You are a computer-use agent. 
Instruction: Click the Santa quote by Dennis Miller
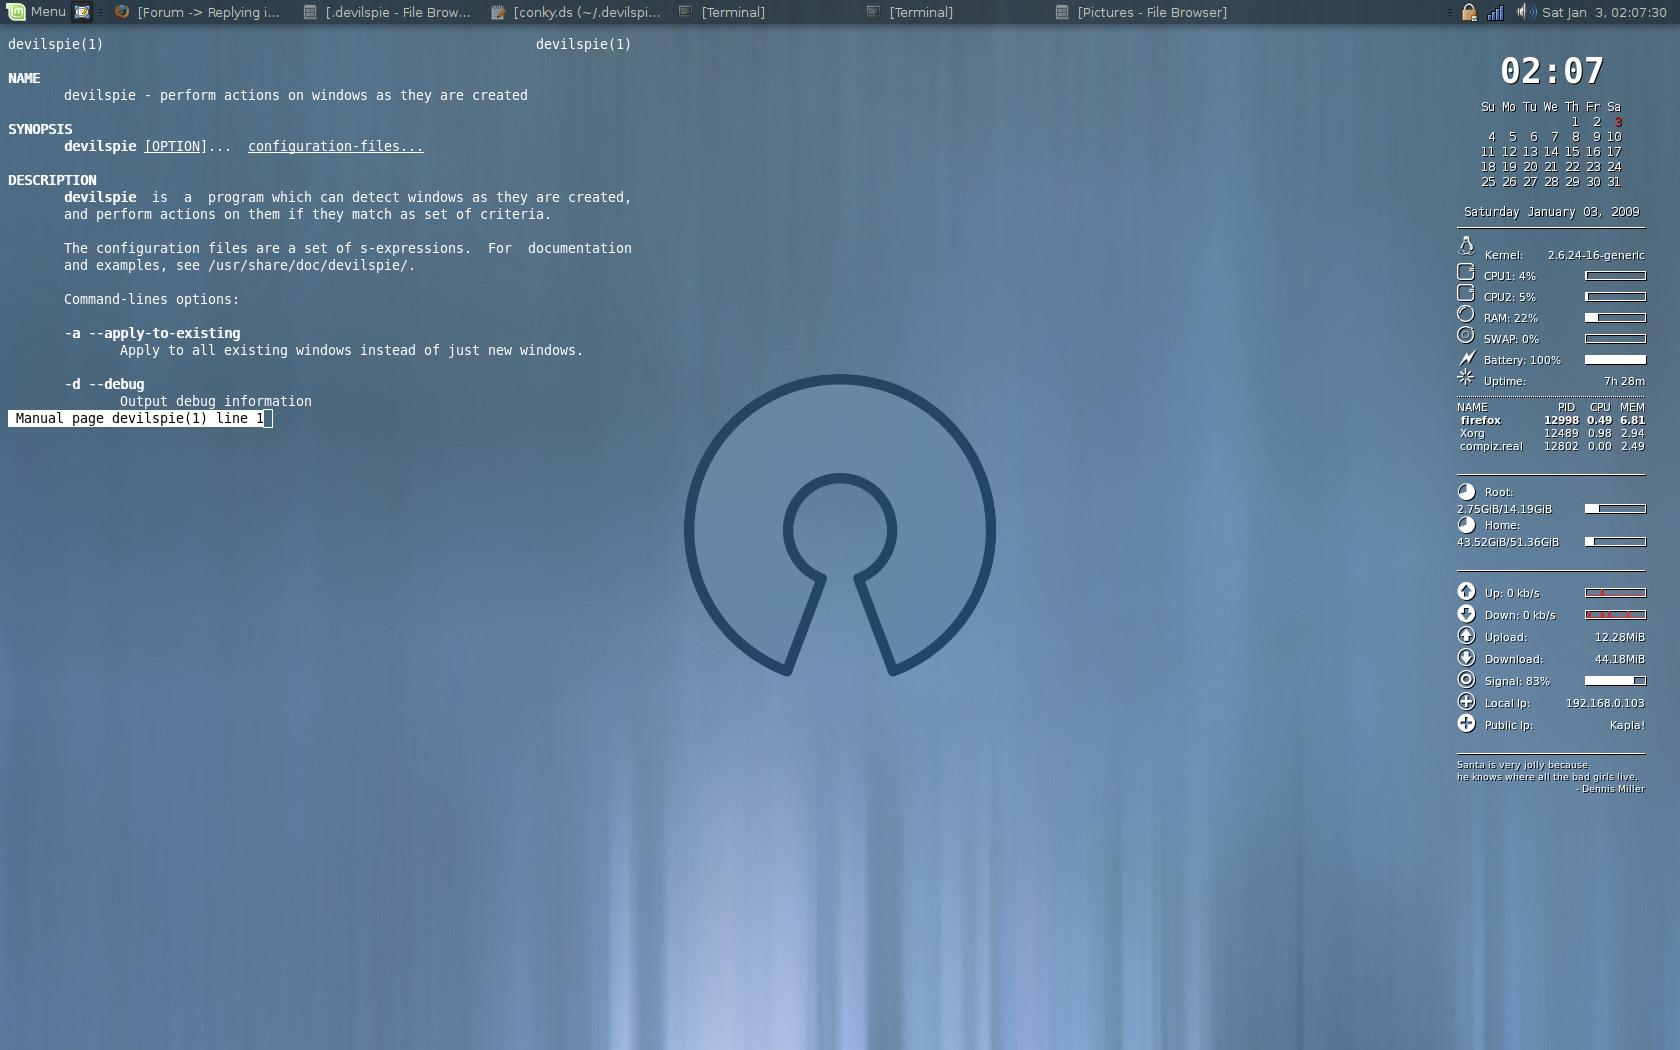click(1551, 777)
